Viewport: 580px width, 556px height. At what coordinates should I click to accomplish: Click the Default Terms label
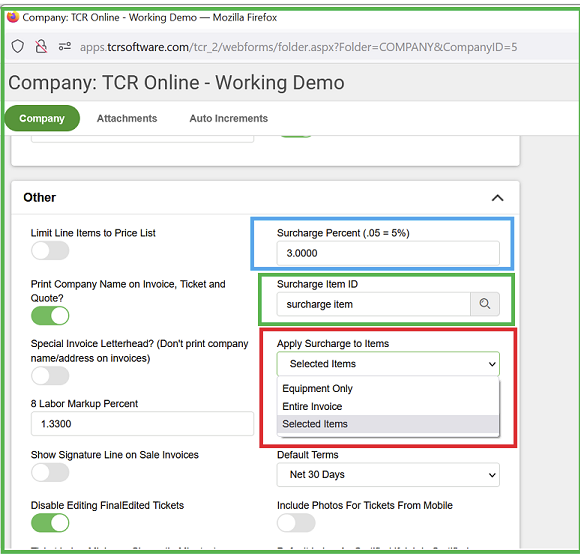(308, 455)
